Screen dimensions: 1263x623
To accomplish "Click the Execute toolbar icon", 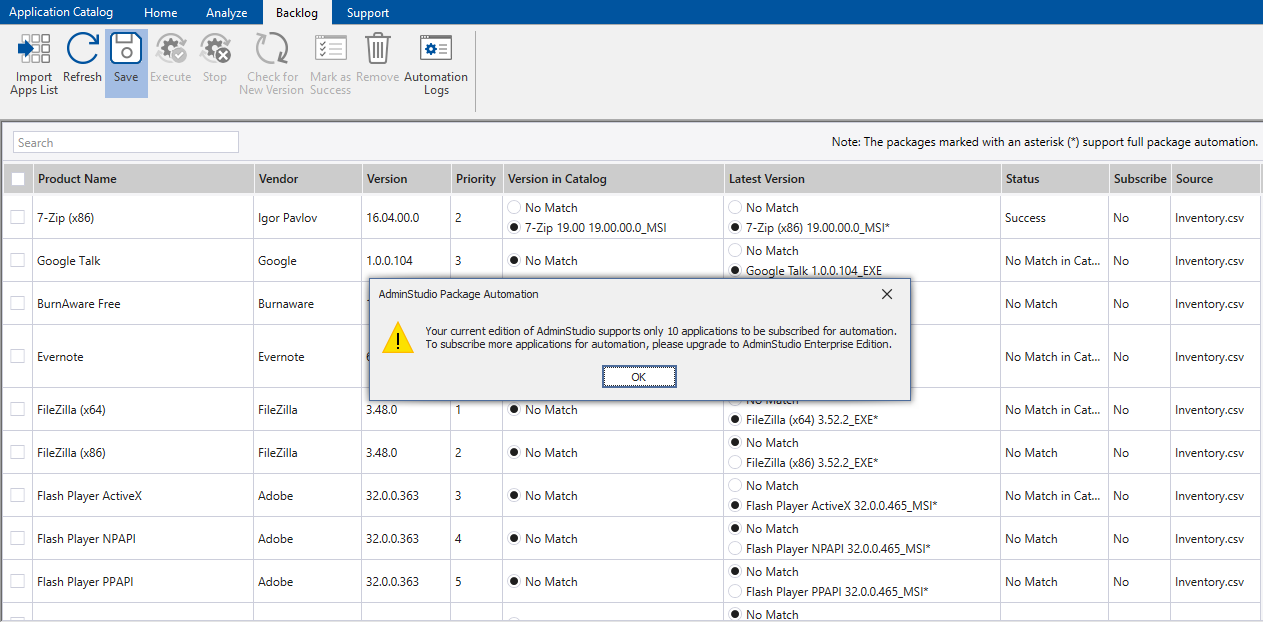I will click(171, 49).
